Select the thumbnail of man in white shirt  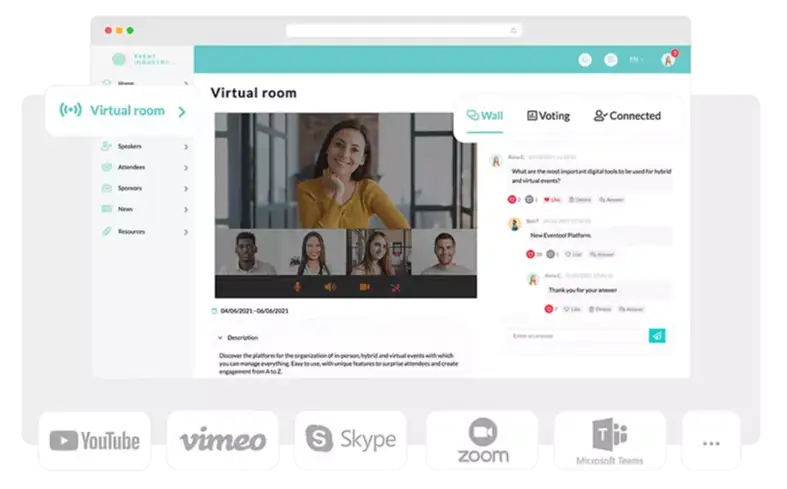coord(247,252)
